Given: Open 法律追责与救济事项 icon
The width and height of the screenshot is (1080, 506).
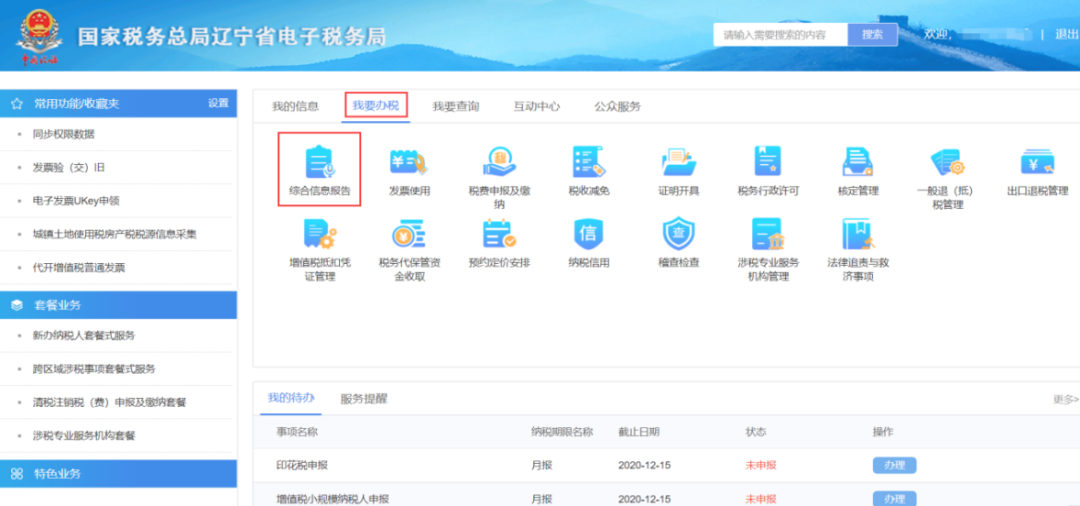Looking at the screenshot, I should pos(858,234).
